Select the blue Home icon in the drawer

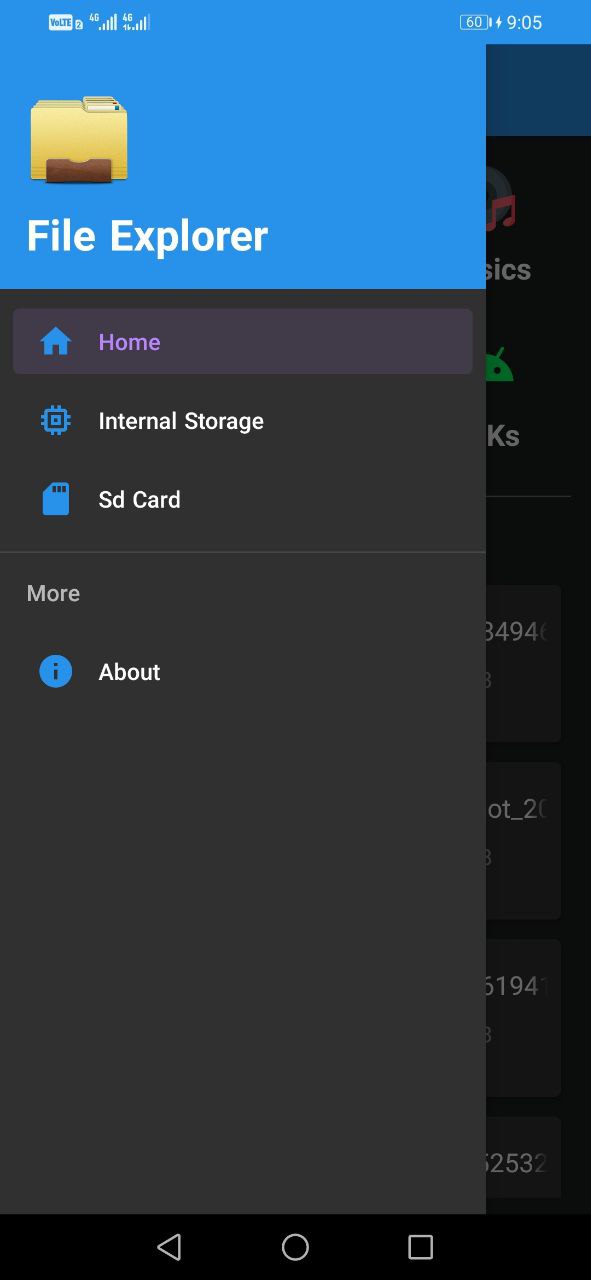[55, 341]
